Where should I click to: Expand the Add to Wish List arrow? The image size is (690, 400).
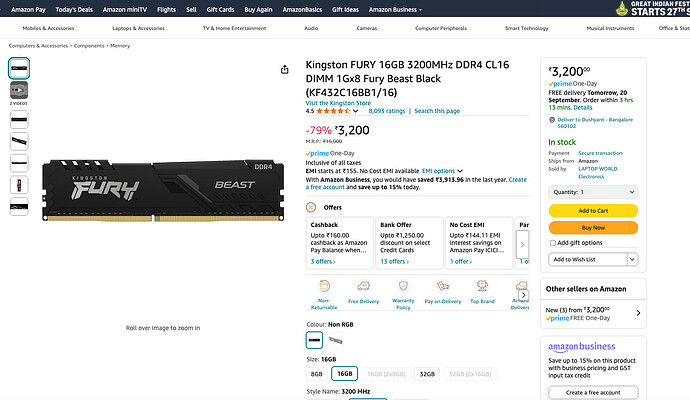[x=632, y=260]
